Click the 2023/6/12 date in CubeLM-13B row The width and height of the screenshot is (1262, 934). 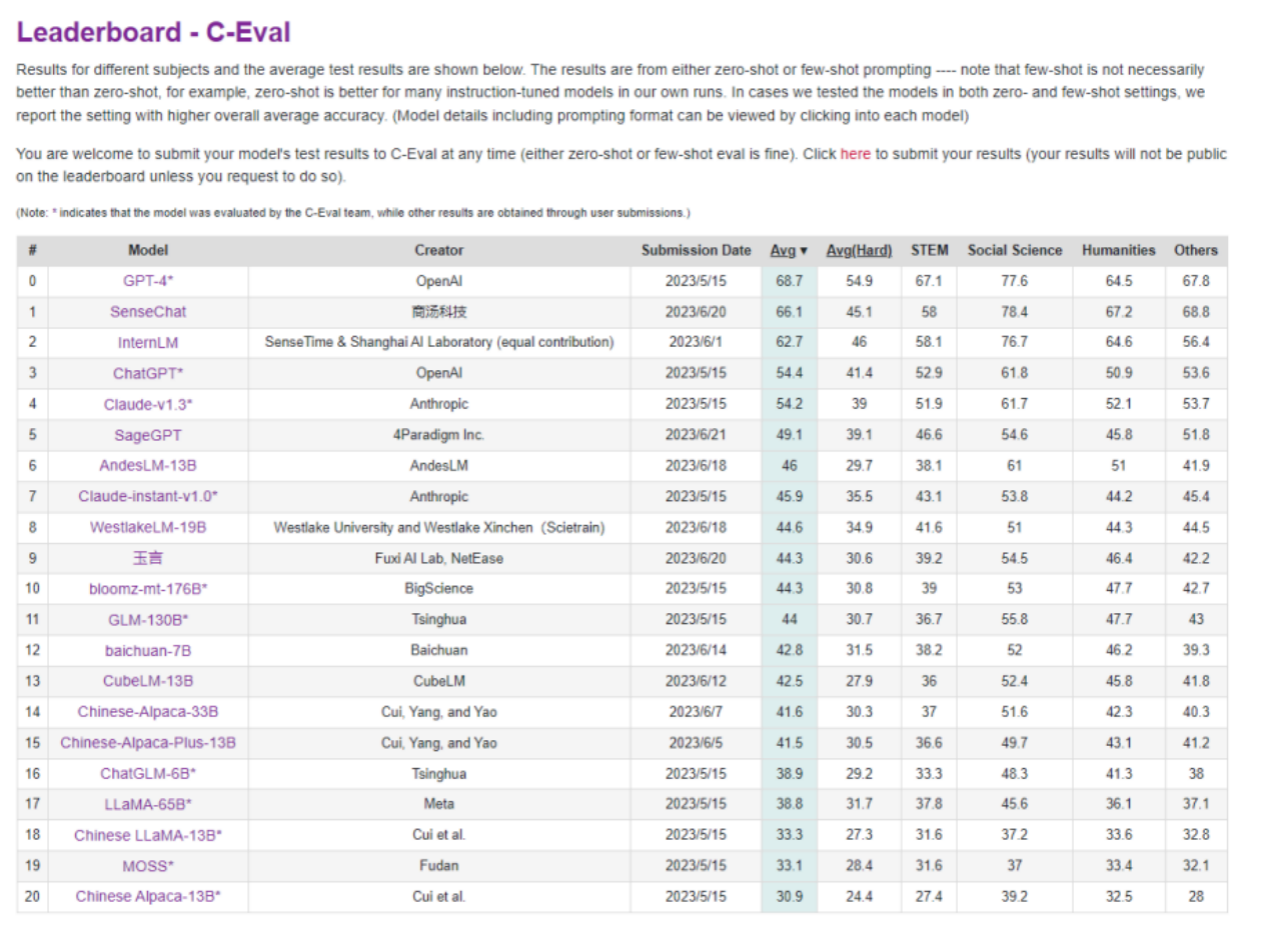tap(696, 681)
